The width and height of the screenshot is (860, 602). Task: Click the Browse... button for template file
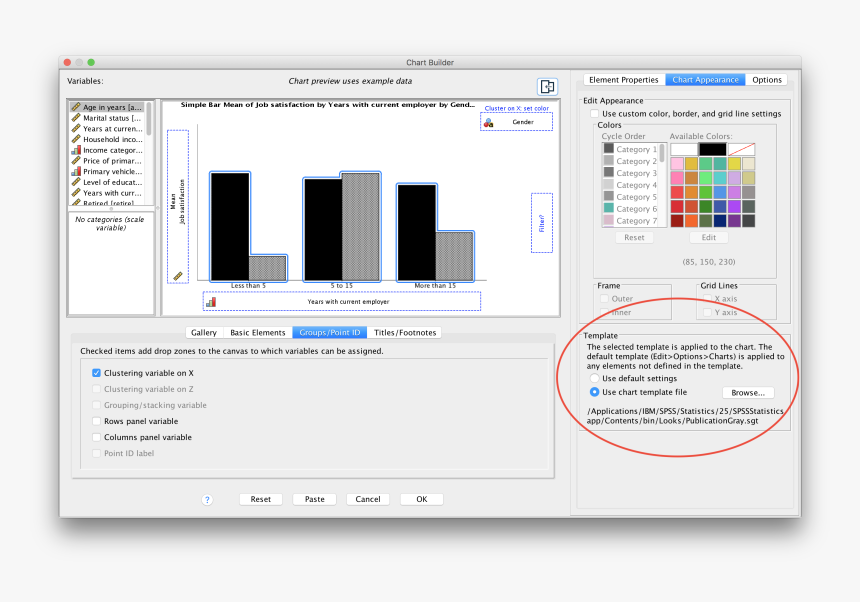click(747, 393)
